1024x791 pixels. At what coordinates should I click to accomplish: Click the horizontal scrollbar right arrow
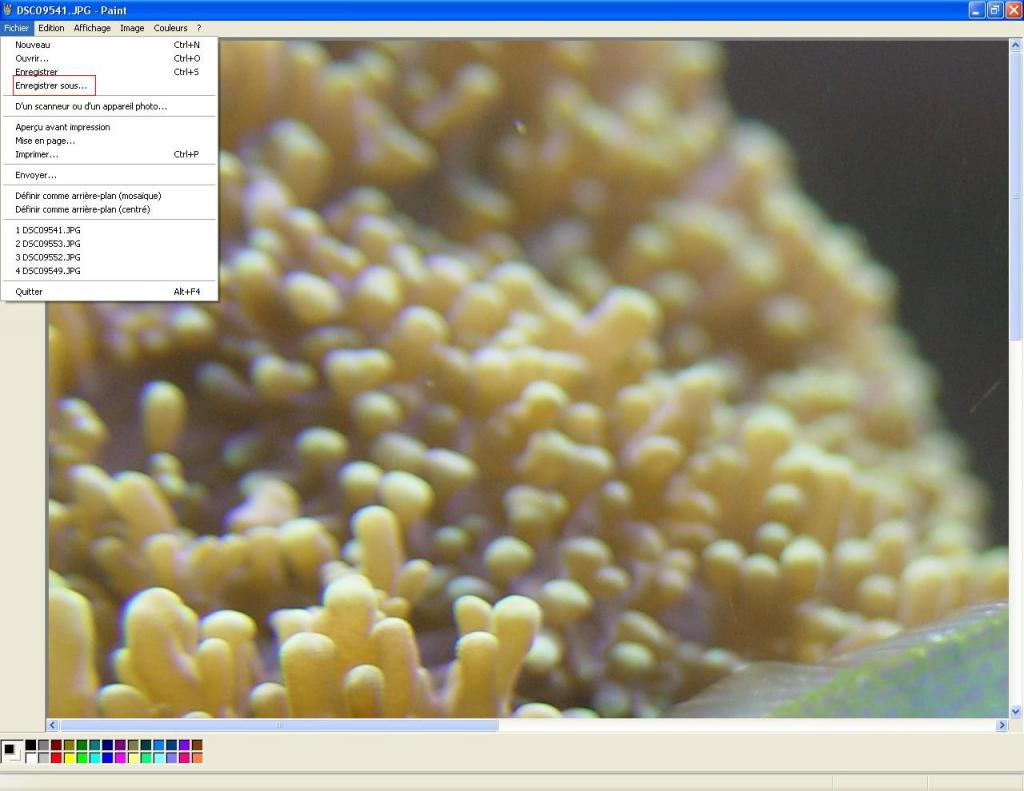tap(1002, 725)
